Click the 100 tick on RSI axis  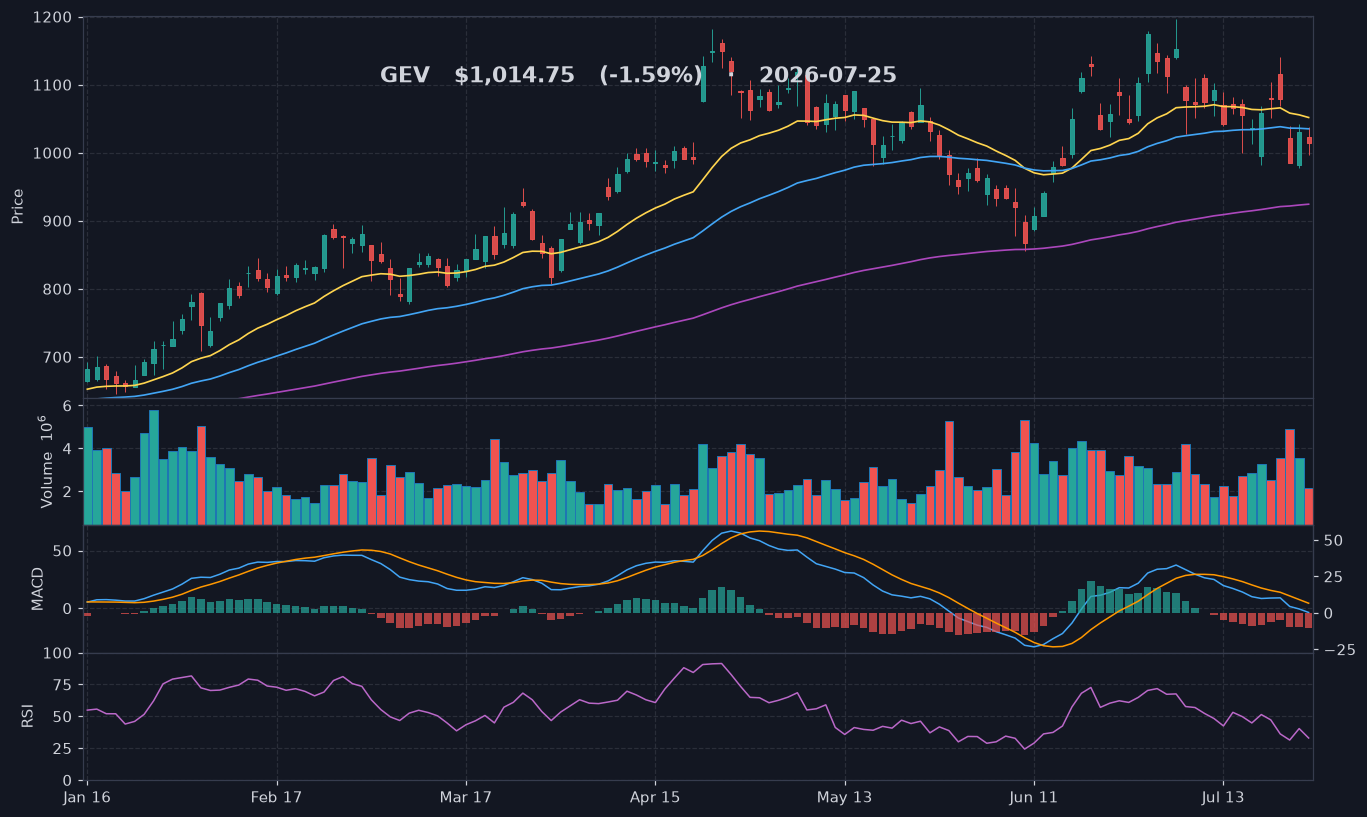click(57, 654)
